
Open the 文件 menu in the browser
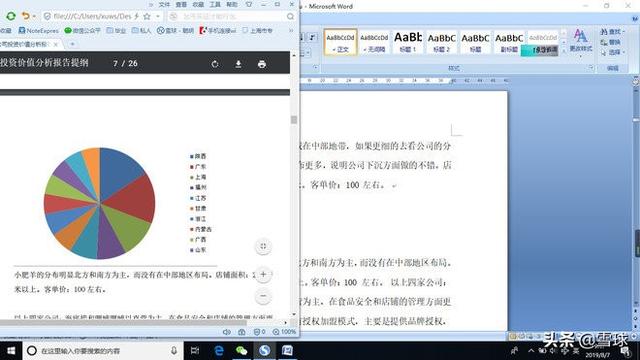[164, 4]
